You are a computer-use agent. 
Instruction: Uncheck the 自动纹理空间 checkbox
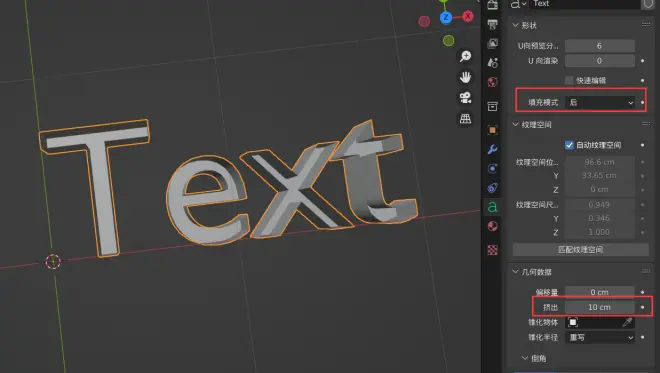tap(569, 145)
